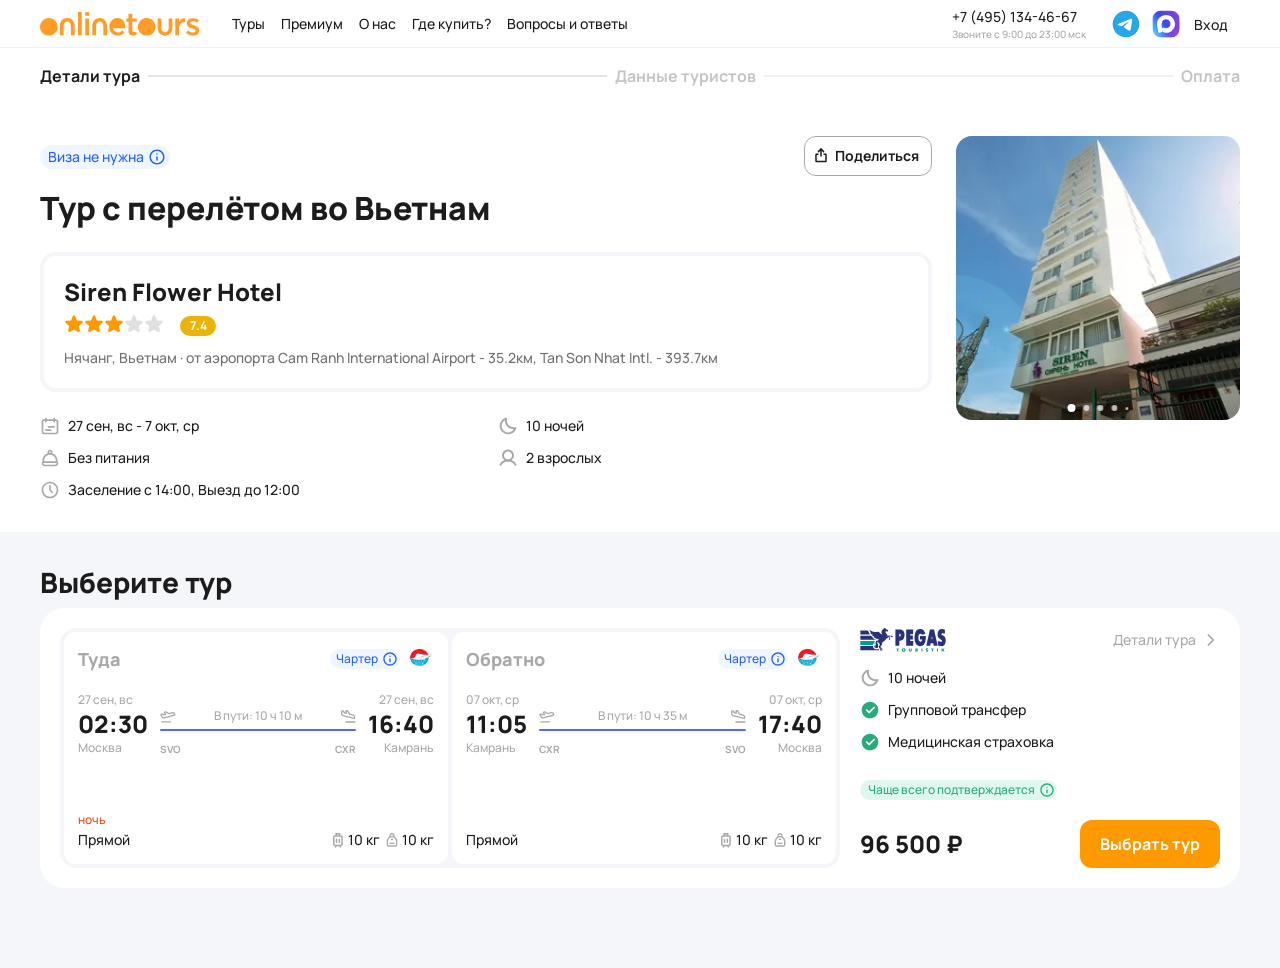Click the phone number +7 (495) 134-46-67
1280x968 pixels.
[x=1014, y=17]
